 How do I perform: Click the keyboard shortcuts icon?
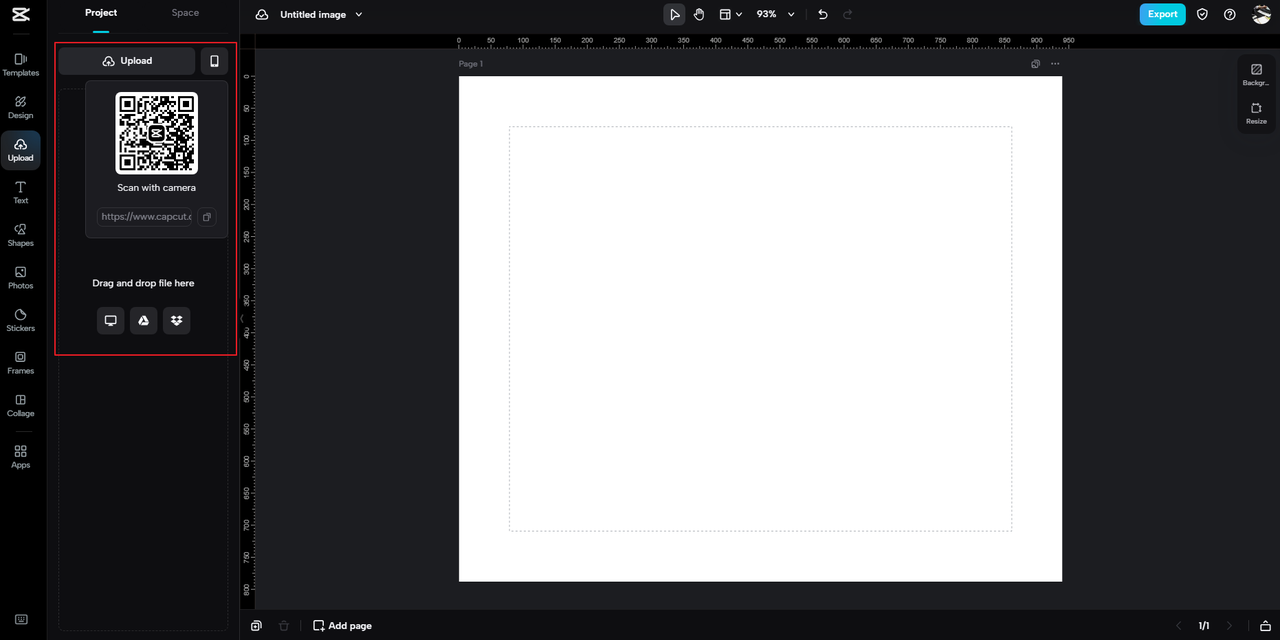click(21, 619)
